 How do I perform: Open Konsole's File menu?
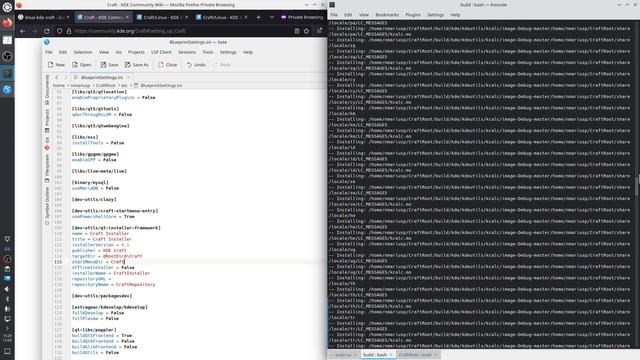tap(334, 15)
